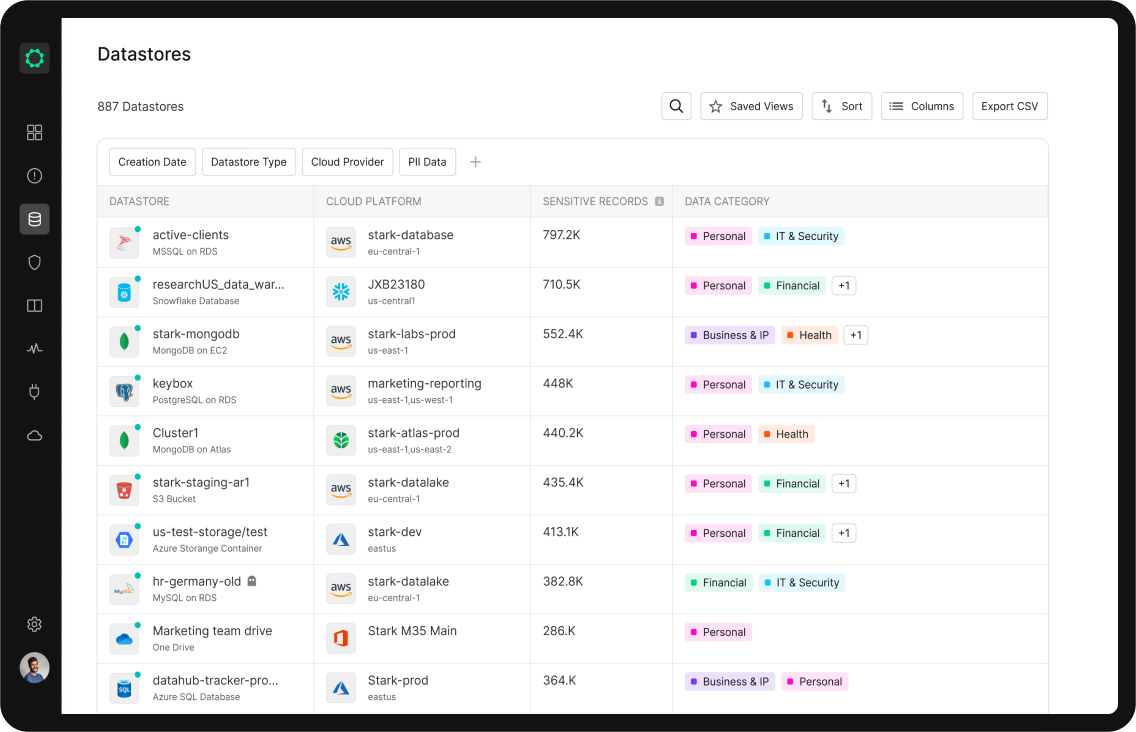The image size is (1136, 732).
Task: Click the search magnifier icon in toolbar
Action: [676, 106]
